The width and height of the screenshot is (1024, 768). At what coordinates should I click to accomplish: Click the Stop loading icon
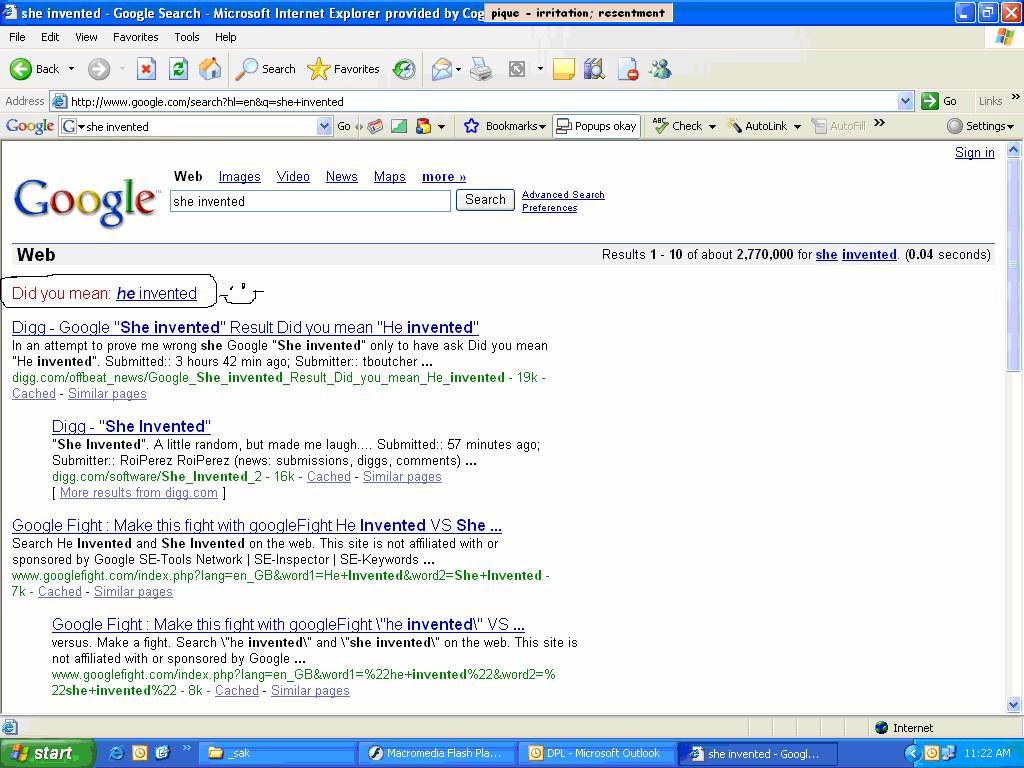[146, 69]
